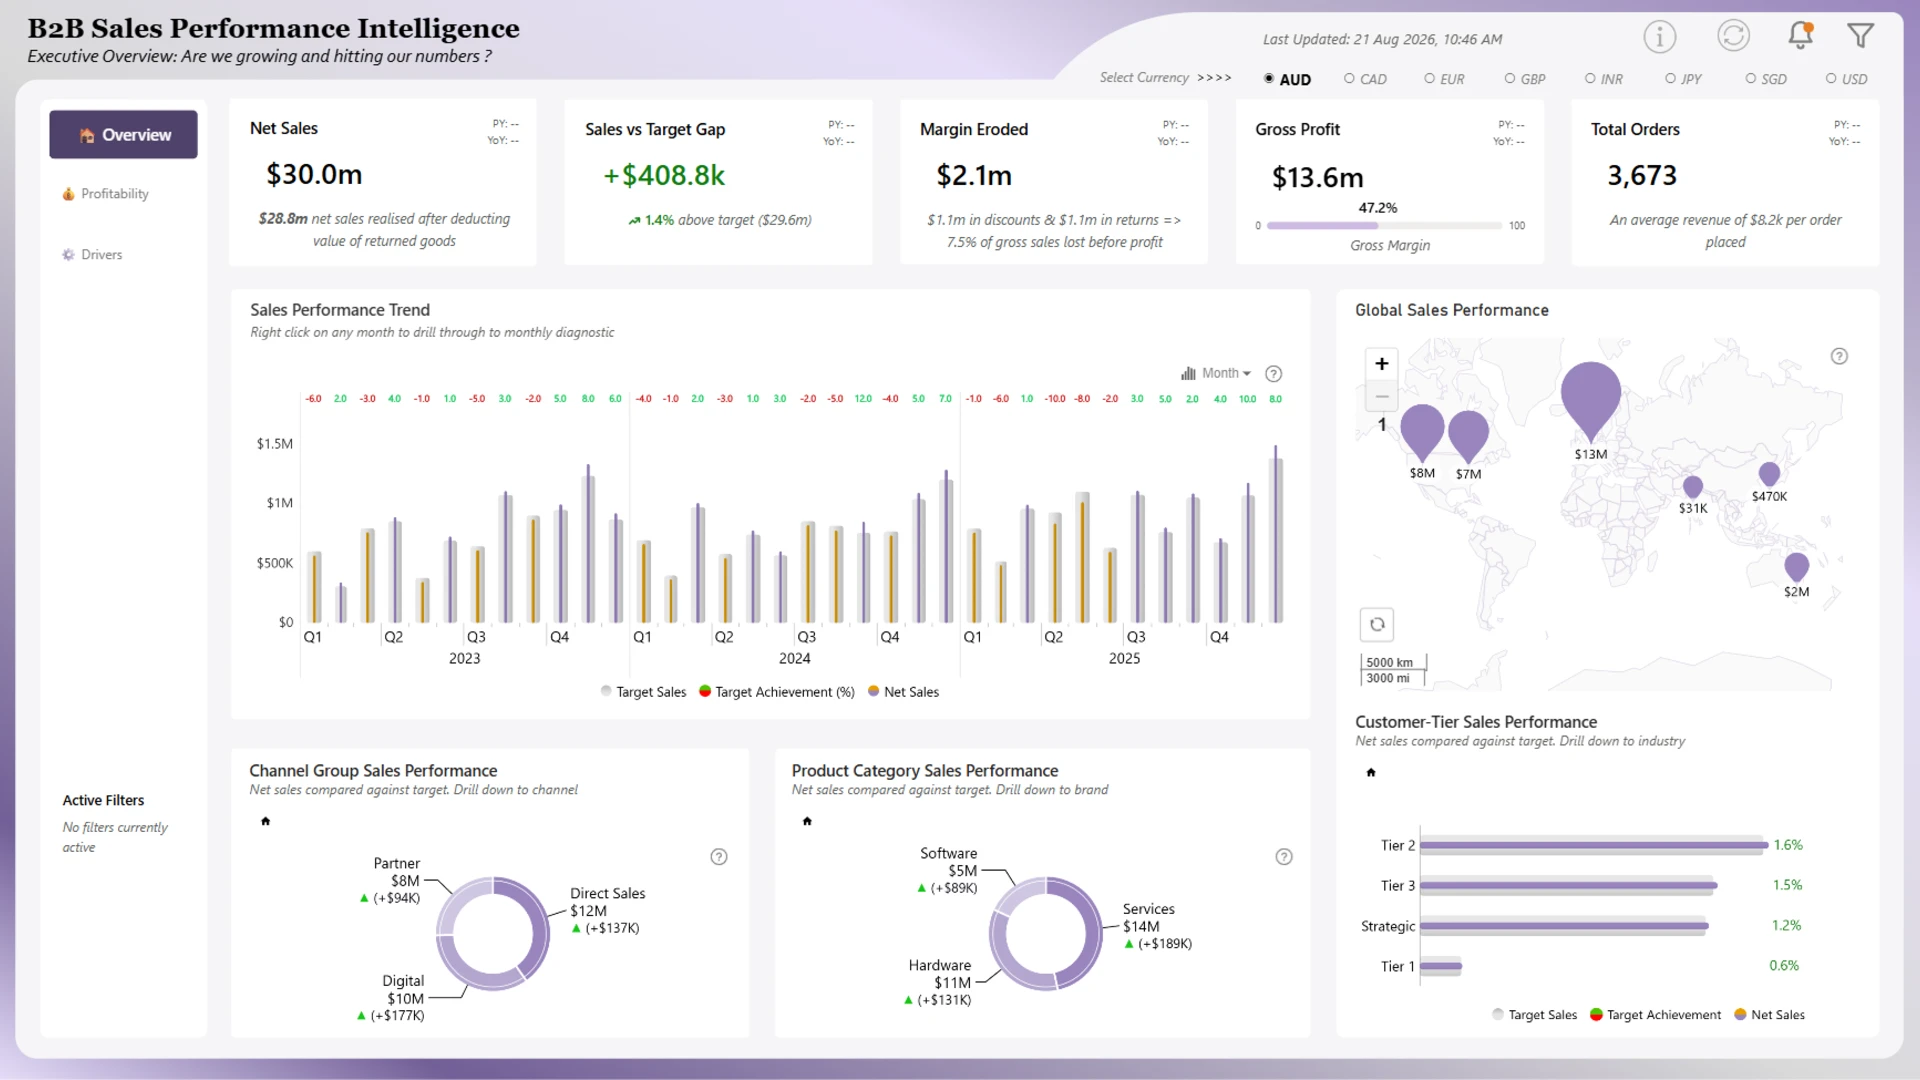This screenshot has width=1920, height=1080.
Task: Click the Tier 2 sales bar
Action: 1594,846
